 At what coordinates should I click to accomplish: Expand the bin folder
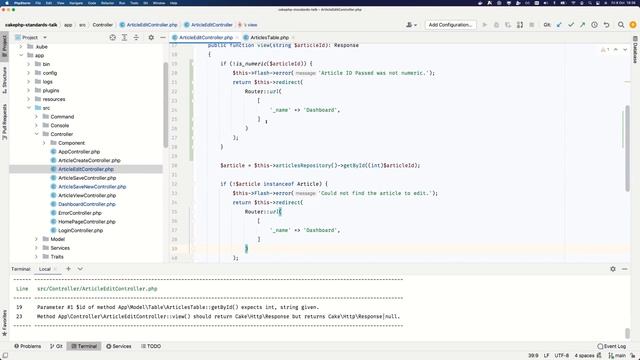point(29,64)
